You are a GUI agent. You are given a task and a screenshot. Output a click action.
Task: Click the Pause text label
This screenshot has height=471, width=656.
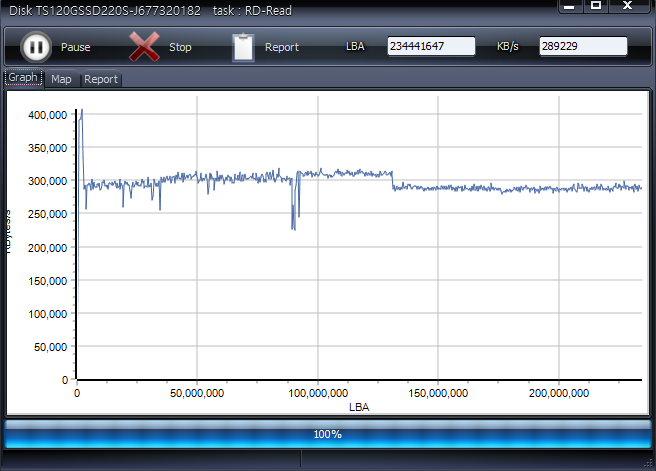75,48
